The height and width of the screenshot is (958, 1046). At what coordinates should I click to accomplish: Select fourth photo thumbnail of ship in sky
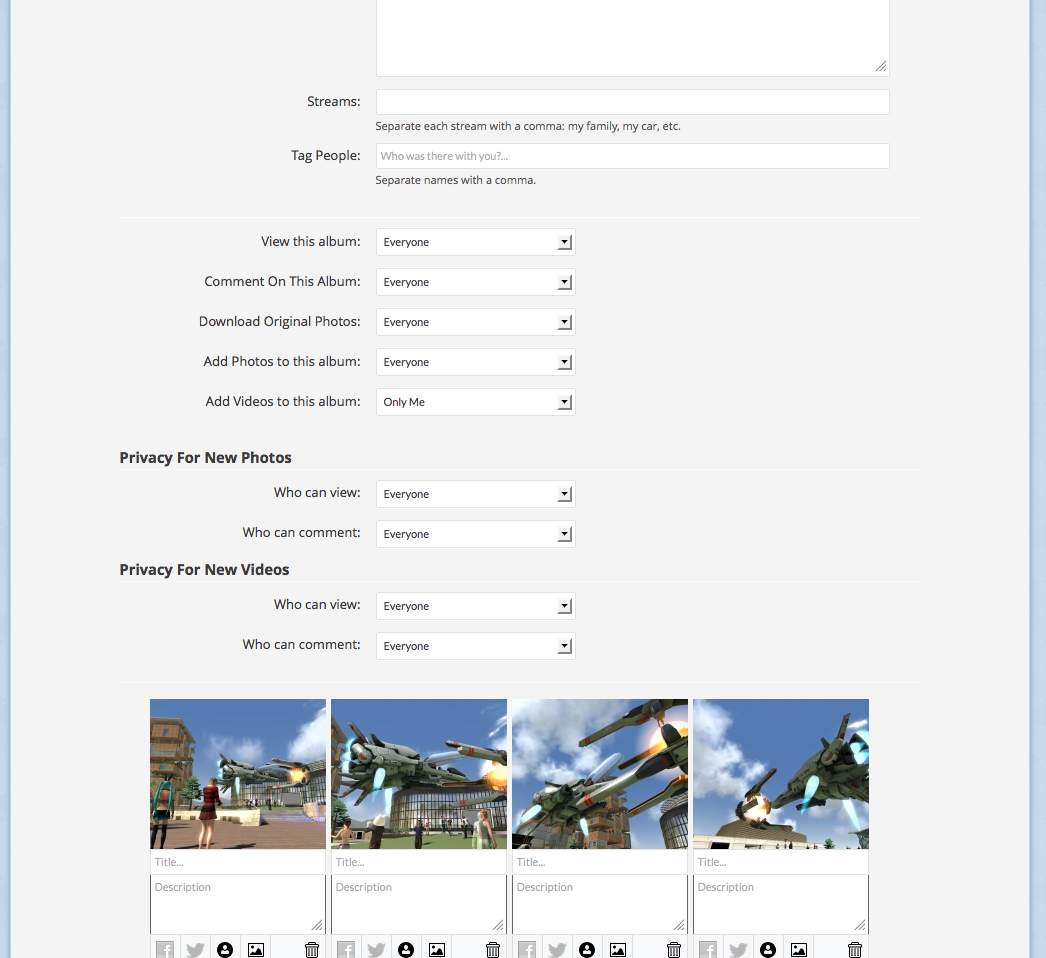pos(781,774)
